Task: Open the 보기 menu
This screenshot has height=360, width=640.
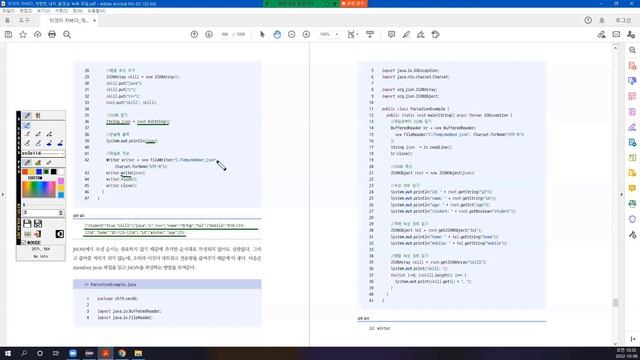Action: (x=43, y=11)
